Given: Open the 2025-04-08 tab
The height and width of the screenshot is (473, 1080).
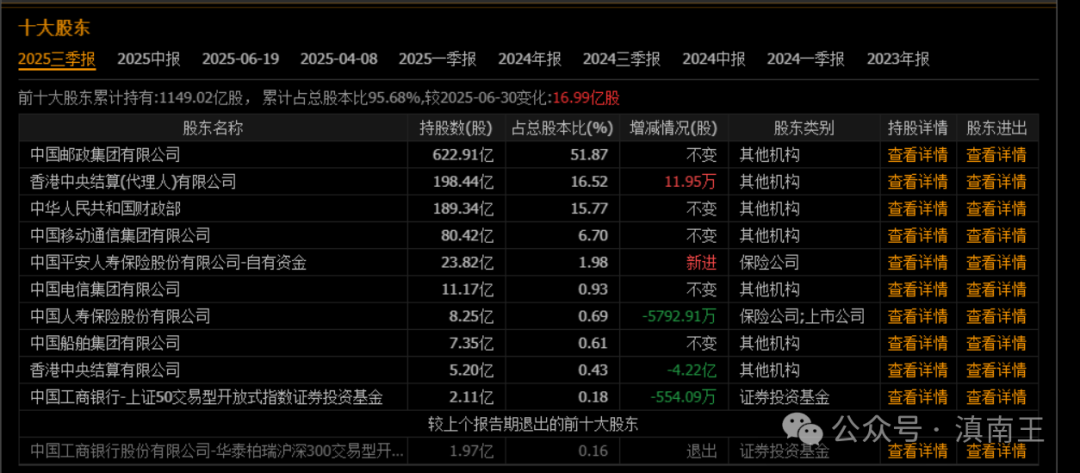Looking at the screenshot, I should tap(339, 59).
